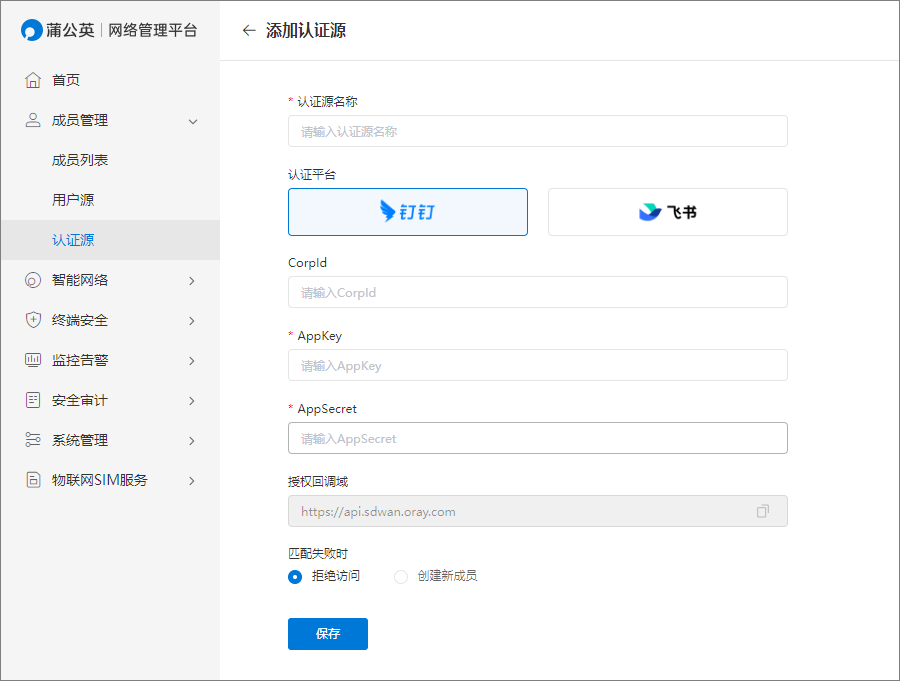Click the DingTalk wing logo

click(x=387, y=211)
